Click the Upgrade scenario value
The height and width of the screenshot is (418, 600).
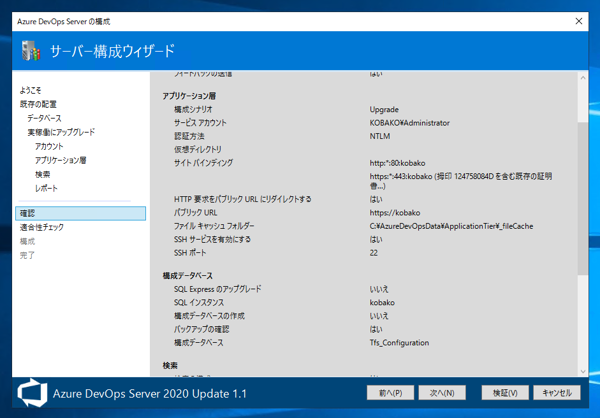point(384,109)
